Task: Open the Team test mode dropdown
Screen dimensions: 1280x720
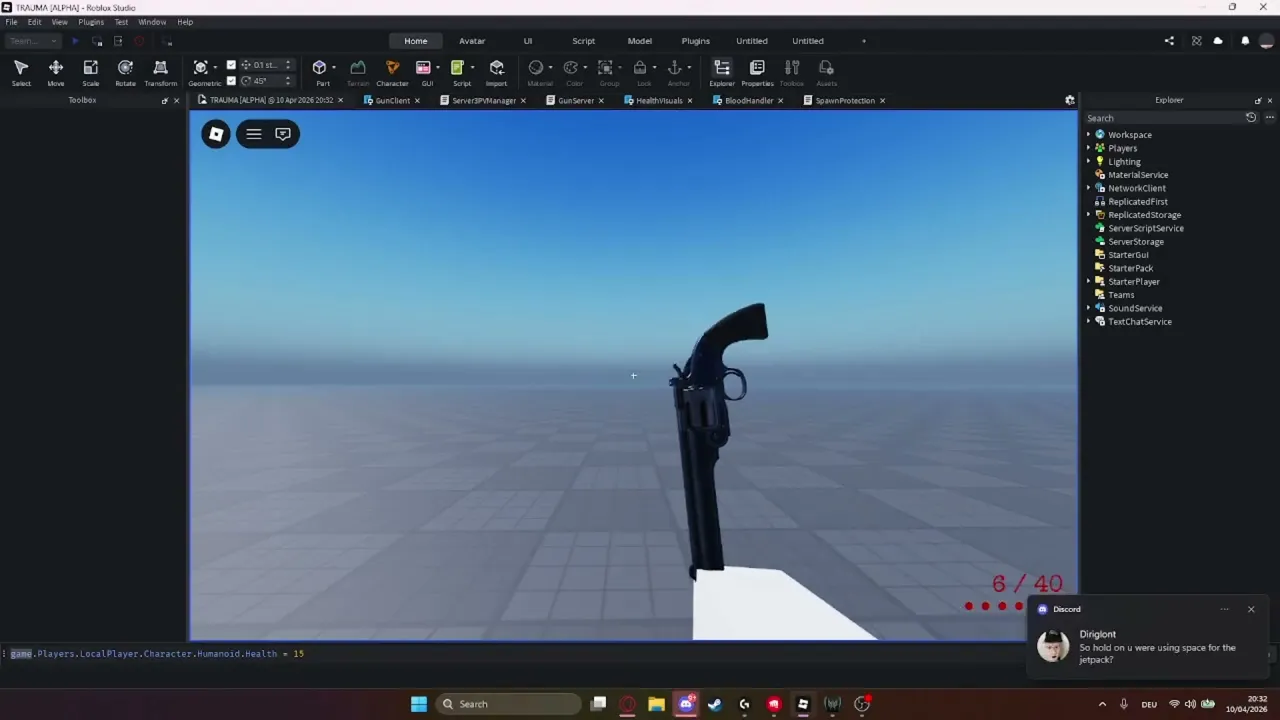Action: coord(32,41)
